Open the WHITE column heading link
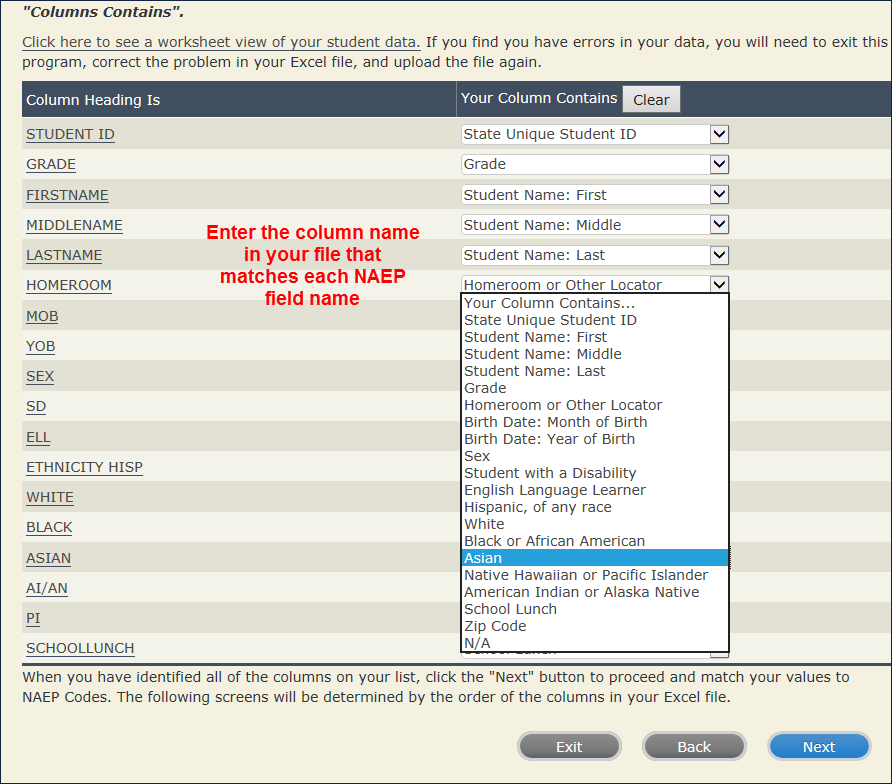This screenshot has height=784, width=892. point(50,497)
